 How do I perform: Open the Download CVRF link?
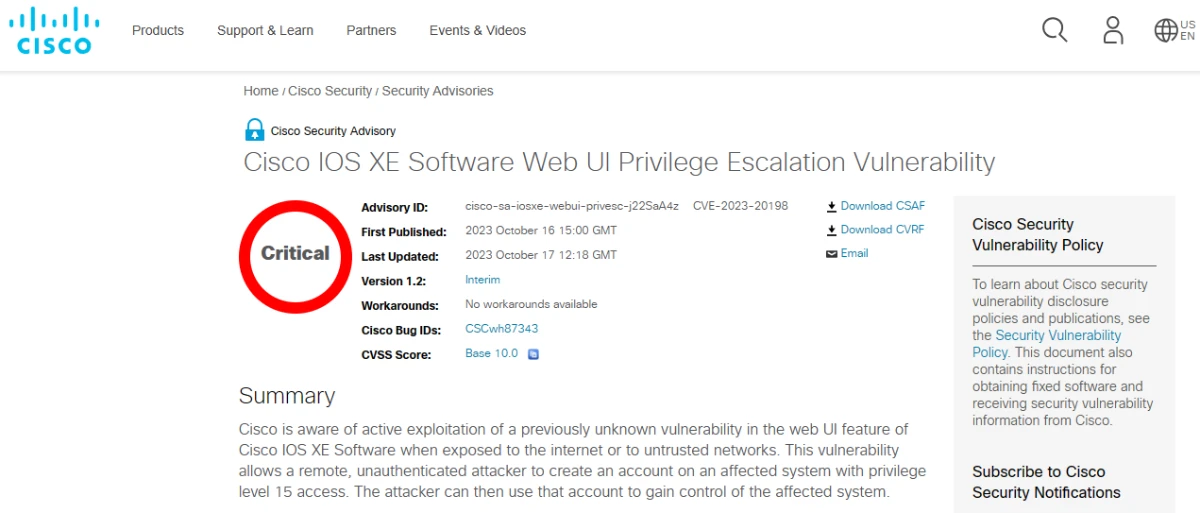(882, 230)
